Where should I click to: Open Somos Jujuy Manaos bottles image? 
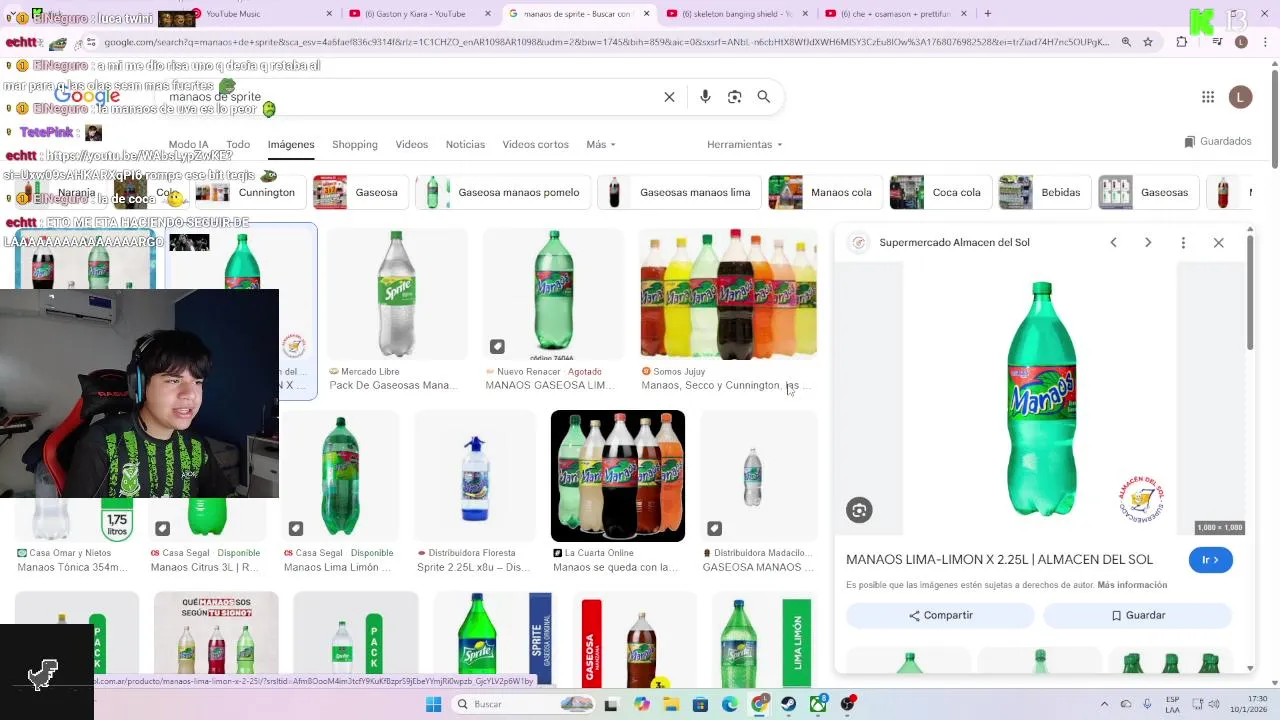[x=728, y=294]
